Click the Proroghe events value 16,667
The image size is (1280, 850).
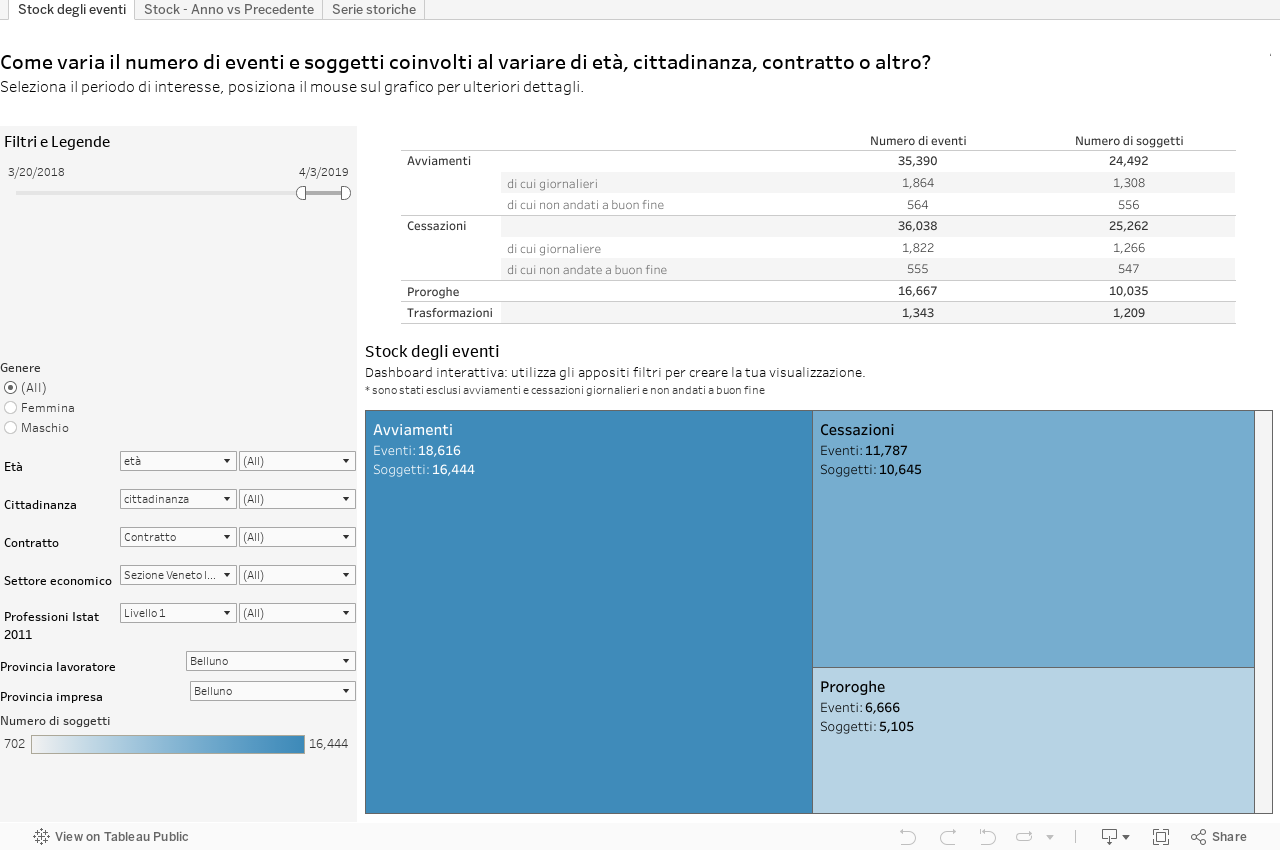tap(918, 291)
